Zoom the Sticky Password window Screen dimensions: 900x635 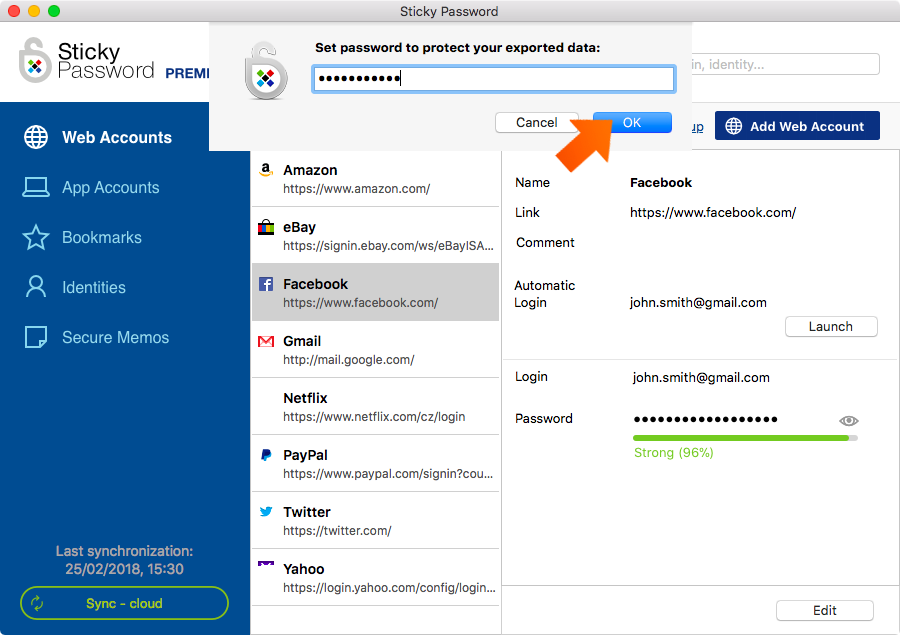54,11
